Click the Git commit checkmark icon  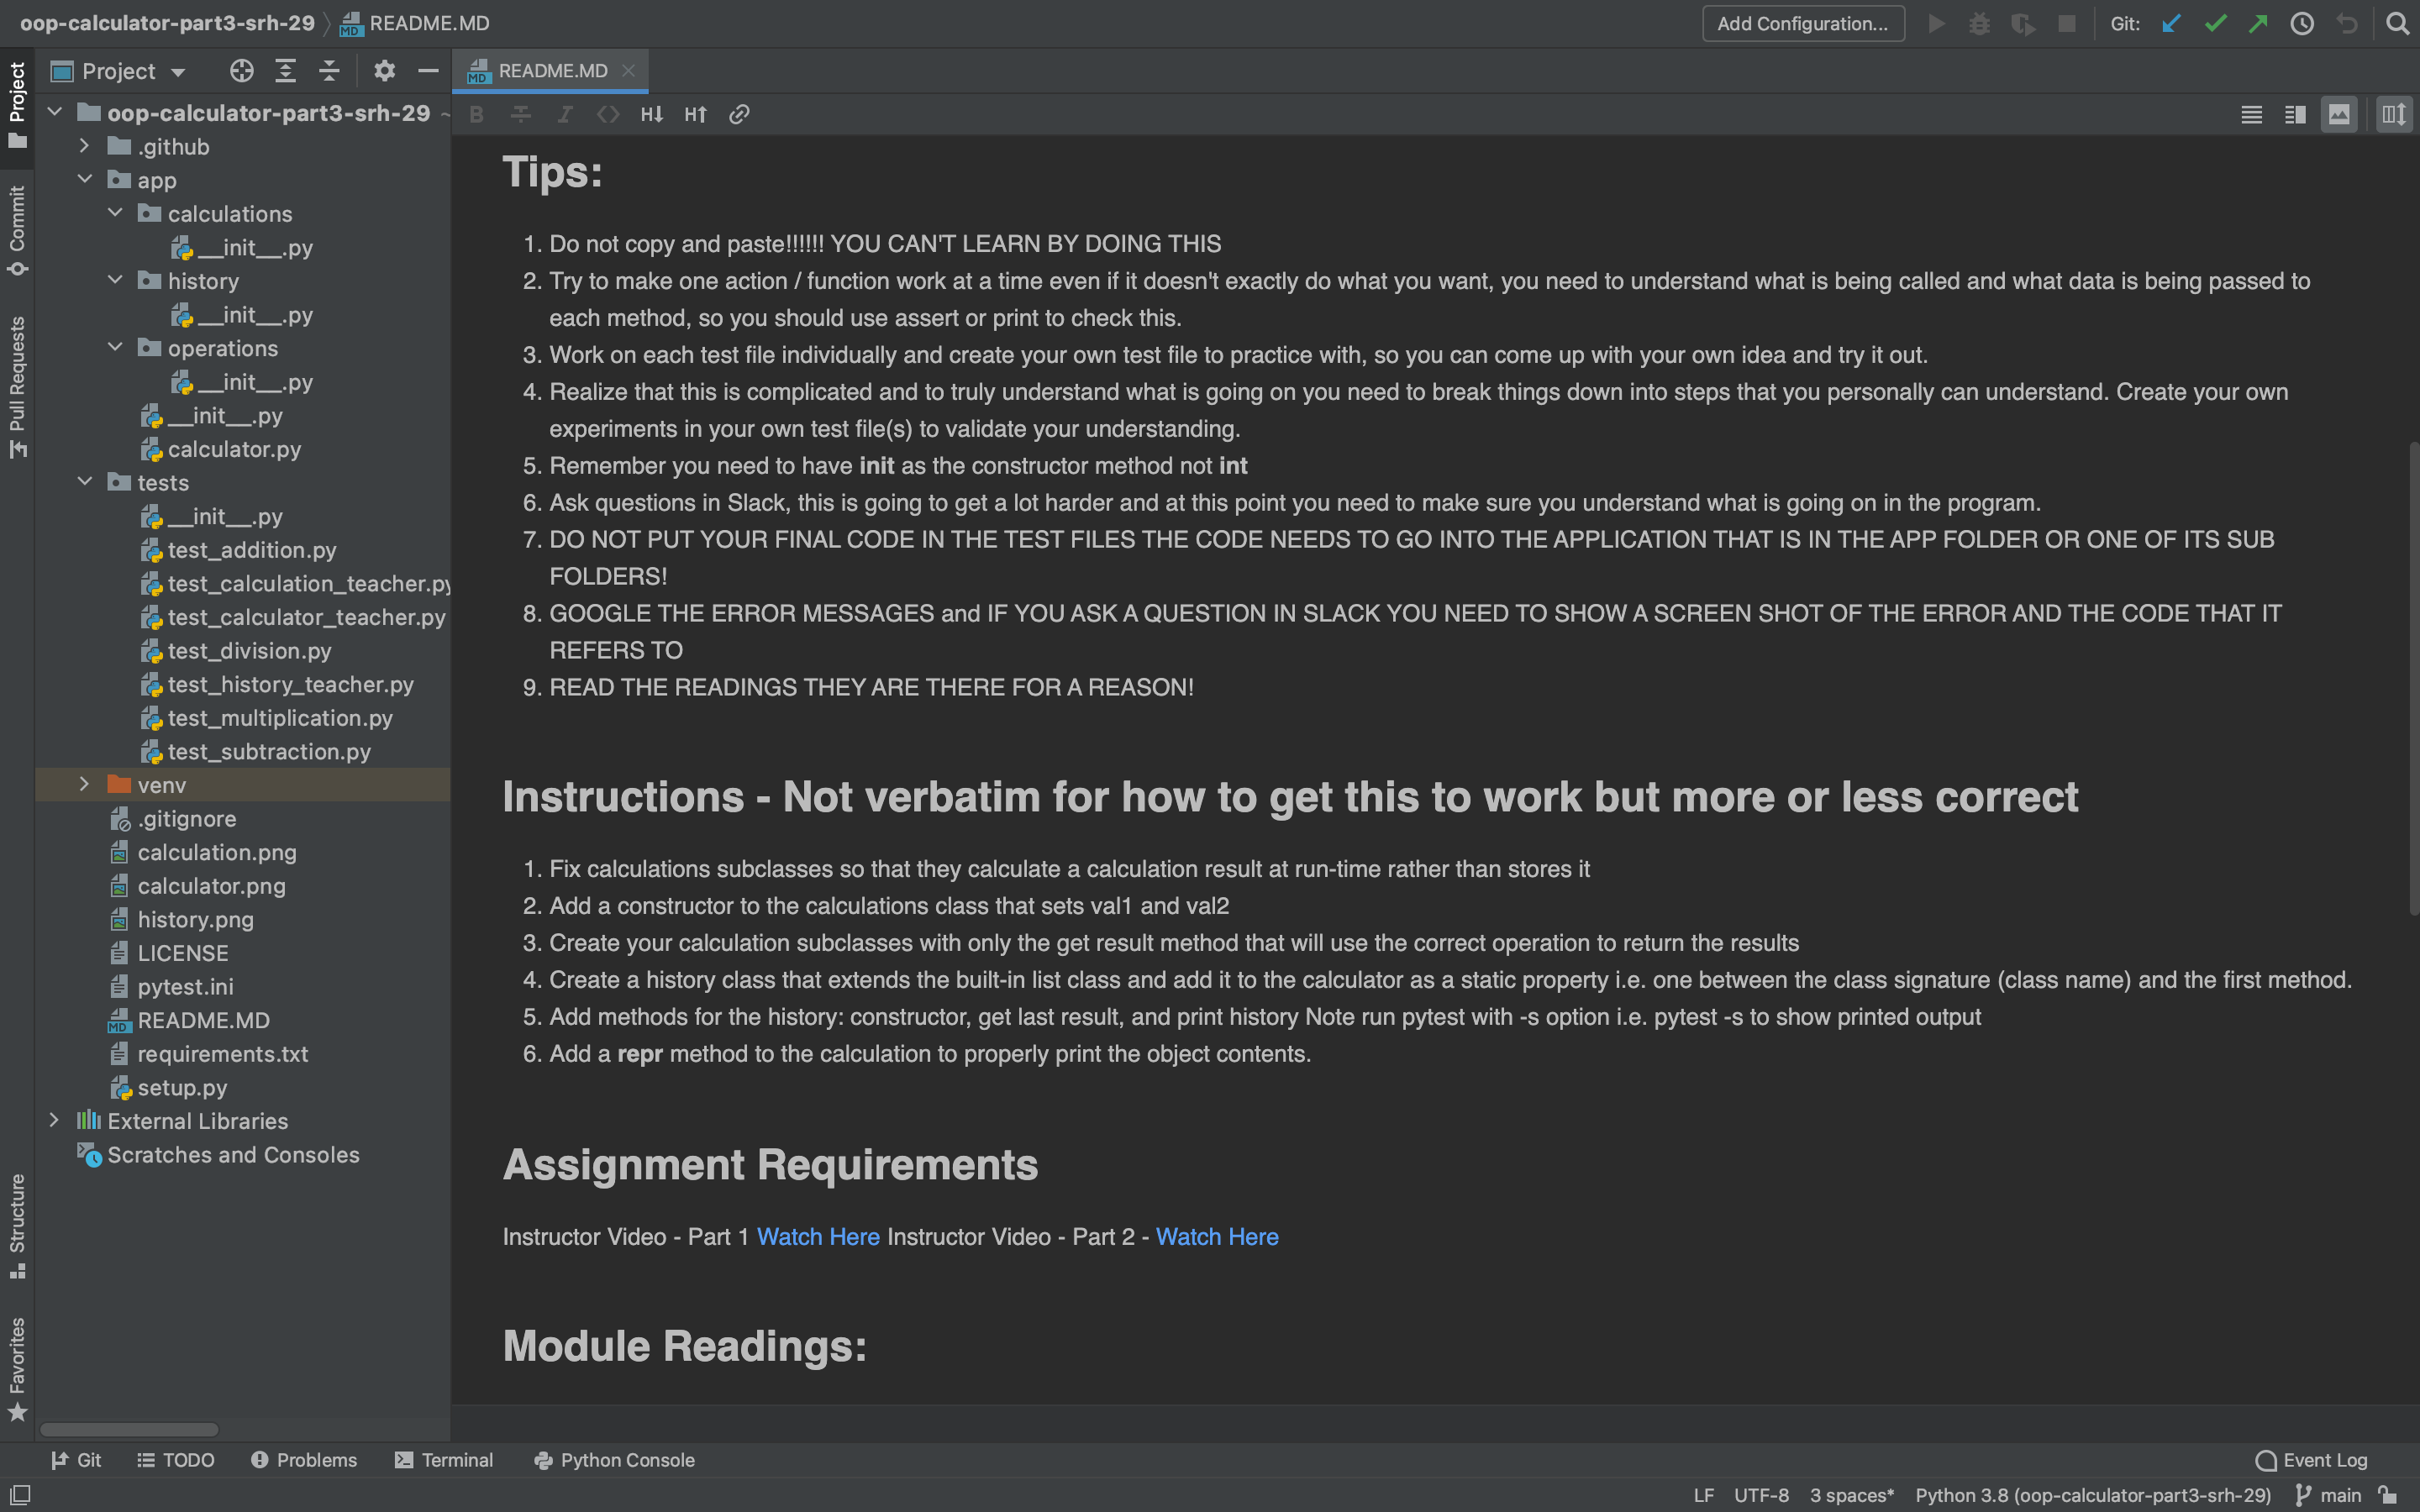(2215, 23)
